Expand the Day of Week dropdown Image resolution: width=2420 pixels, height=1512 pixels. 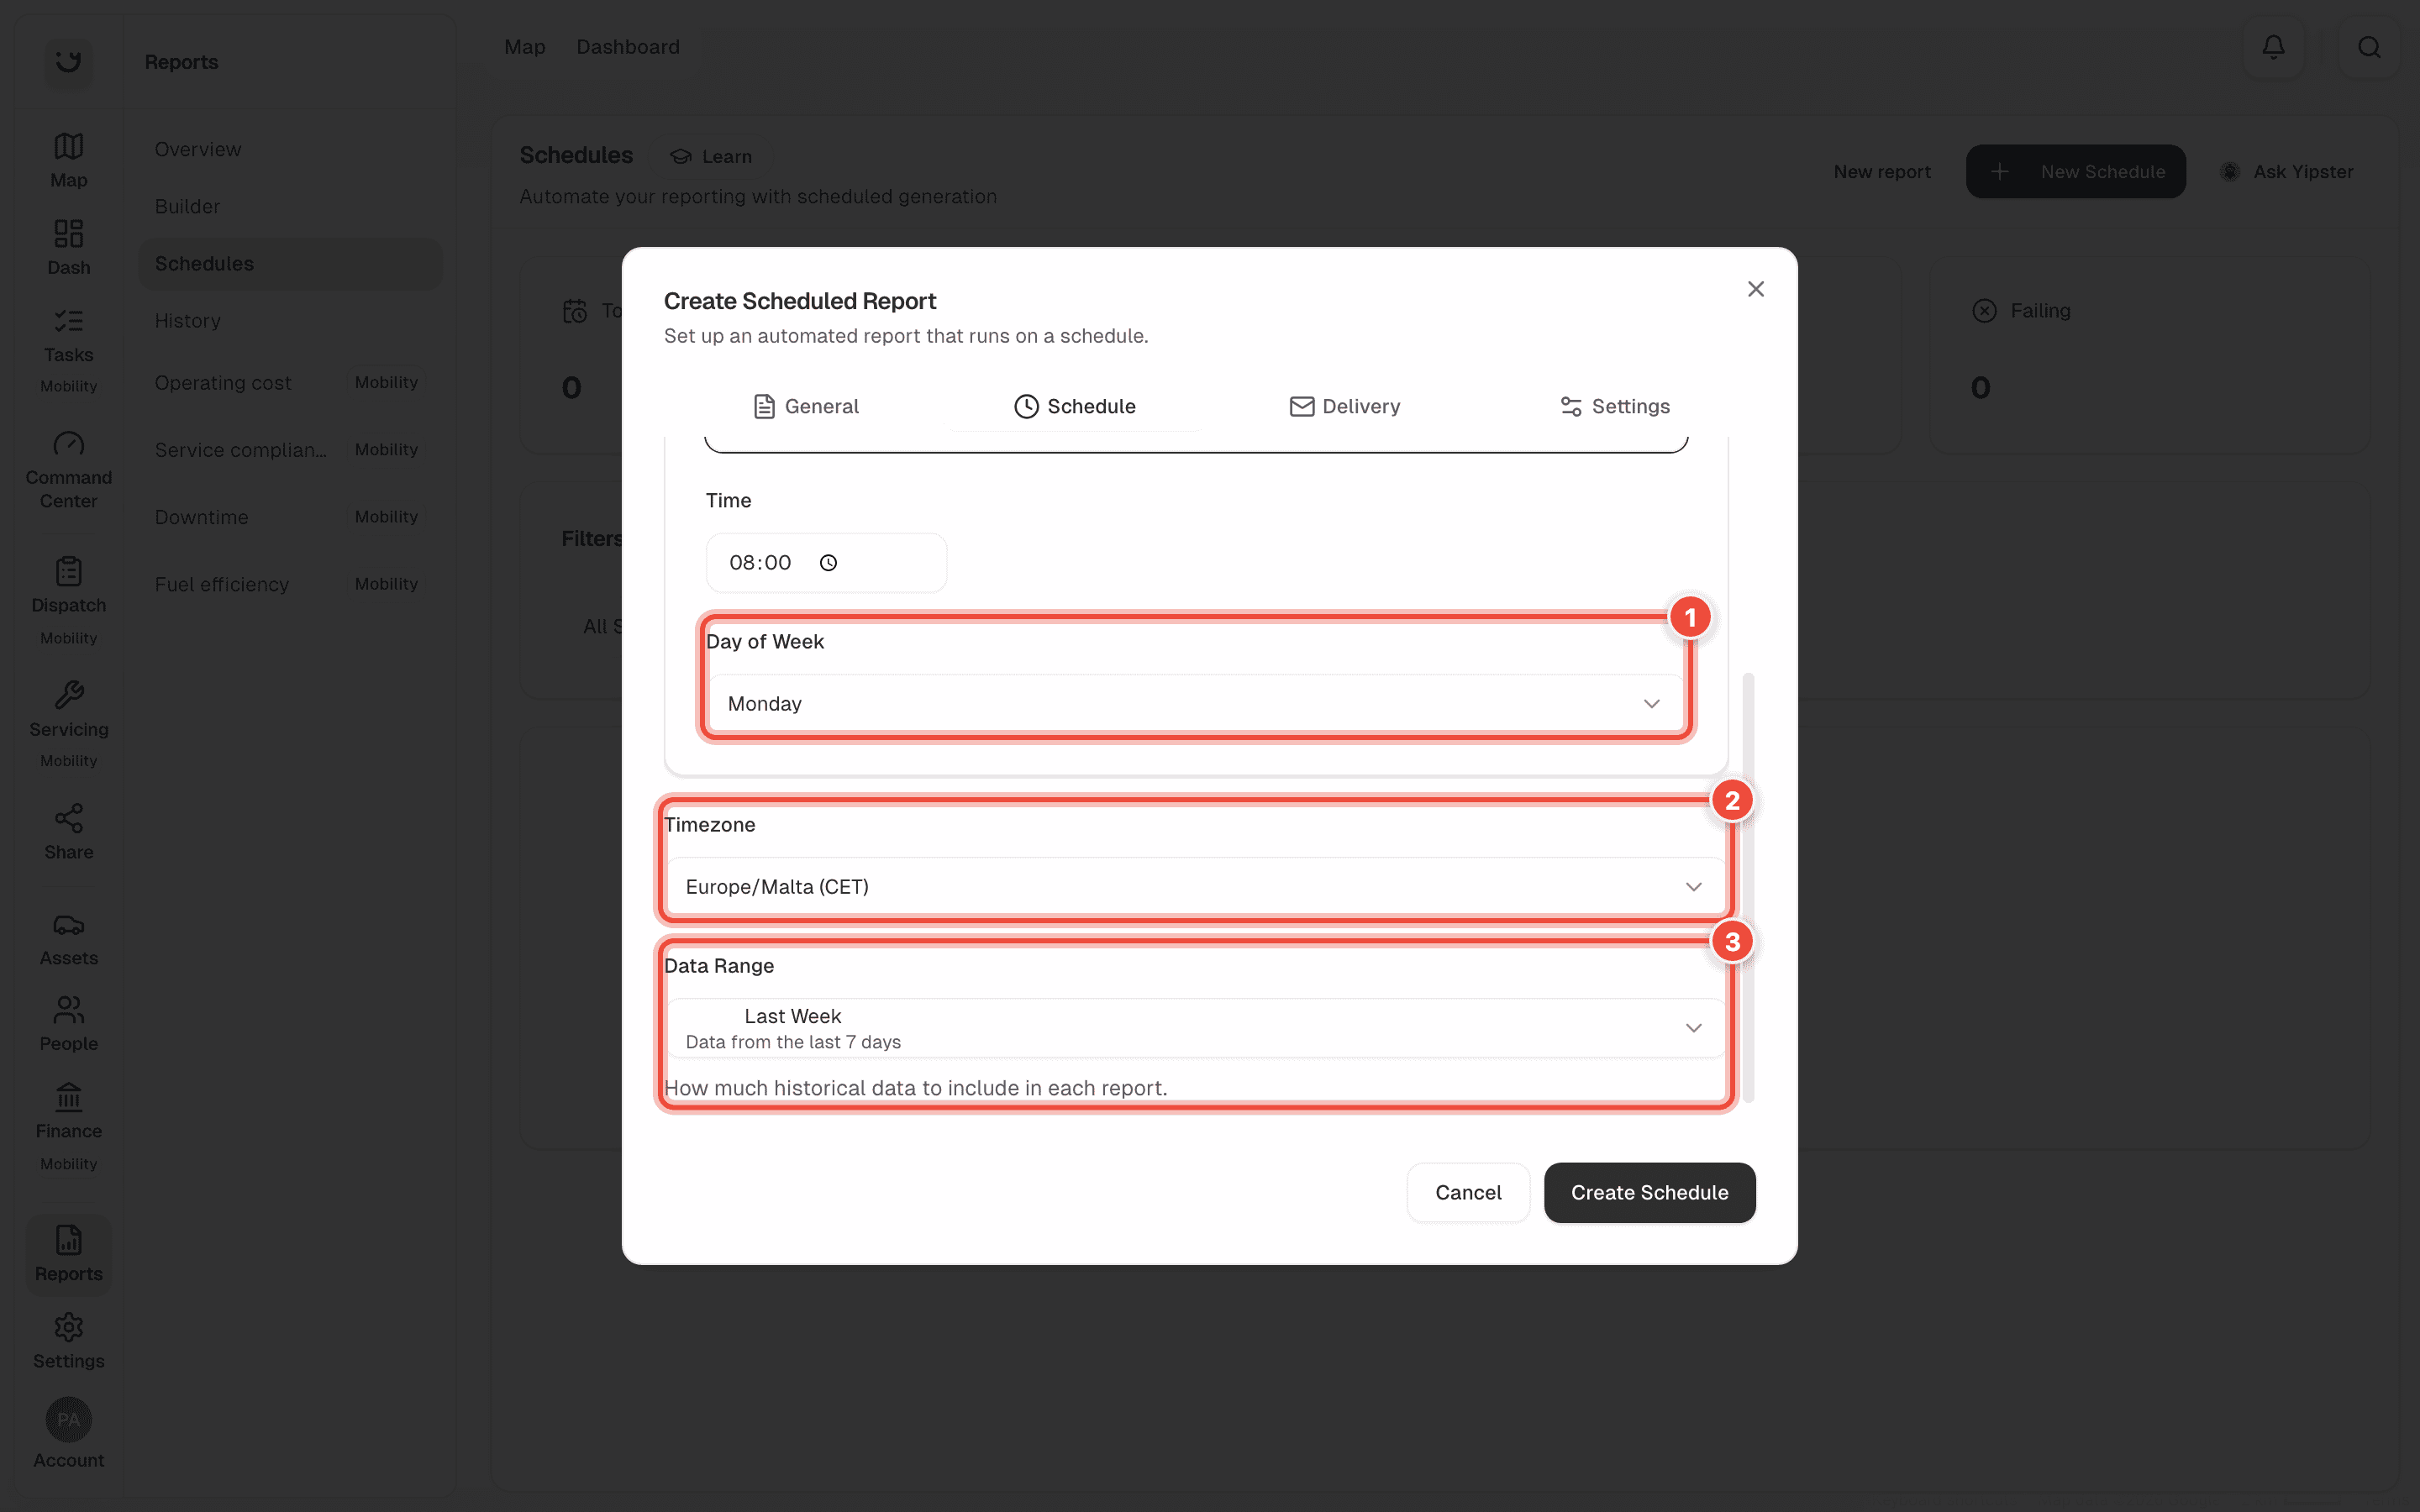click(x=1195, y=704)
